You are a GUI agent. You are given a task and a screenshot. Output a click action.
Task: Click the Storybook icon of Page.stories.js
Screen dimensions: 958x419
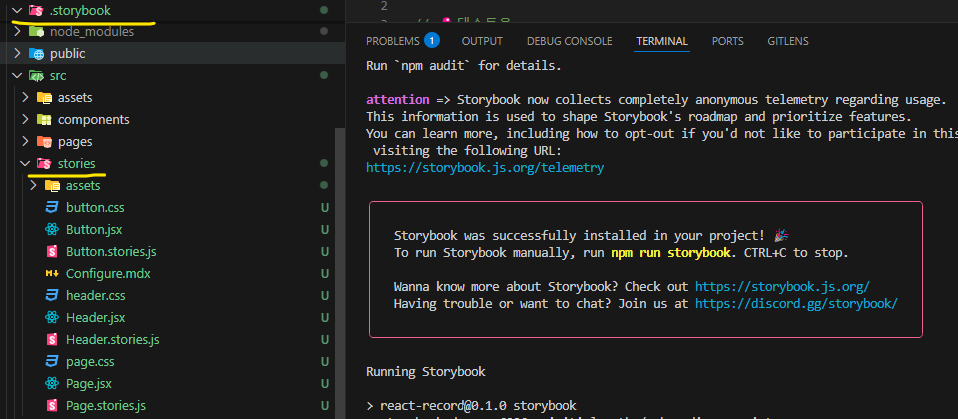[x=52, y=406]
